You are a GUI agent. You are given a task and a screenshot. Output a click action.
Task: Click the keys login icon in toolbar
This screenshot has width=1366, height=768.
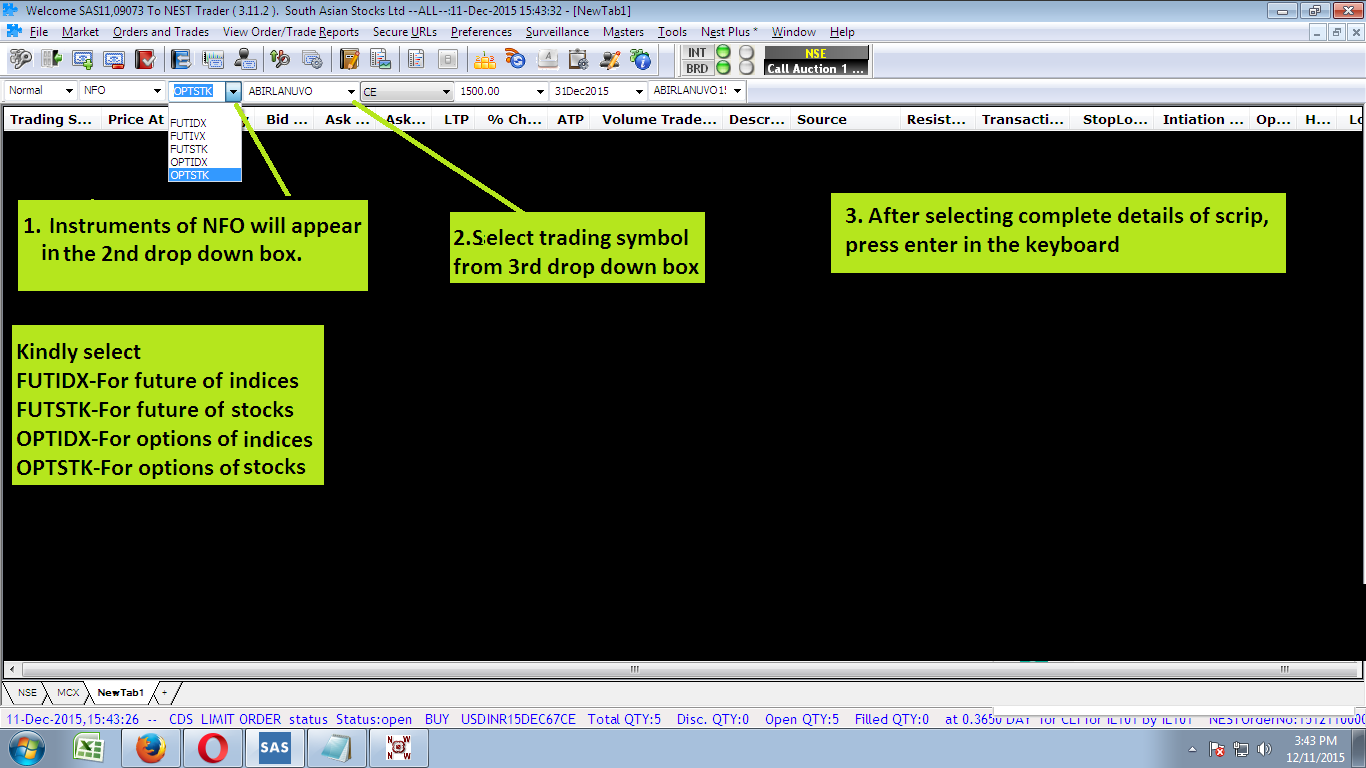pos(20,59)
